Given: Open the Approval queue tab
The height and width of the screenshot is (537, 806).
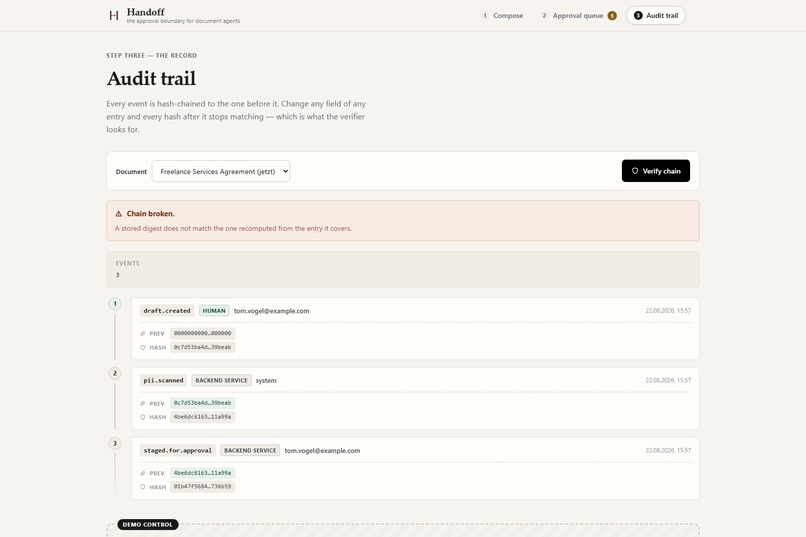Looking at the screenshot, I should coord(578,15).
